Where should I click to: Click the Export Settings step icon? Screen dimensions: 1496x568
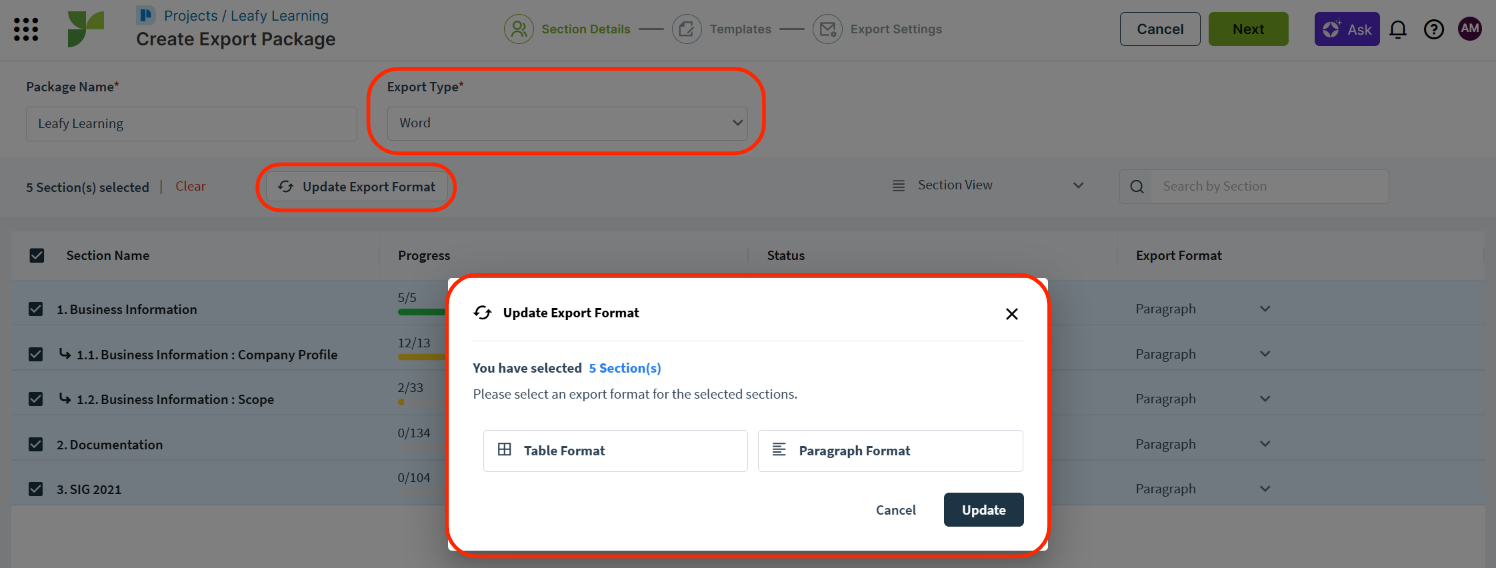click(827, 29)
